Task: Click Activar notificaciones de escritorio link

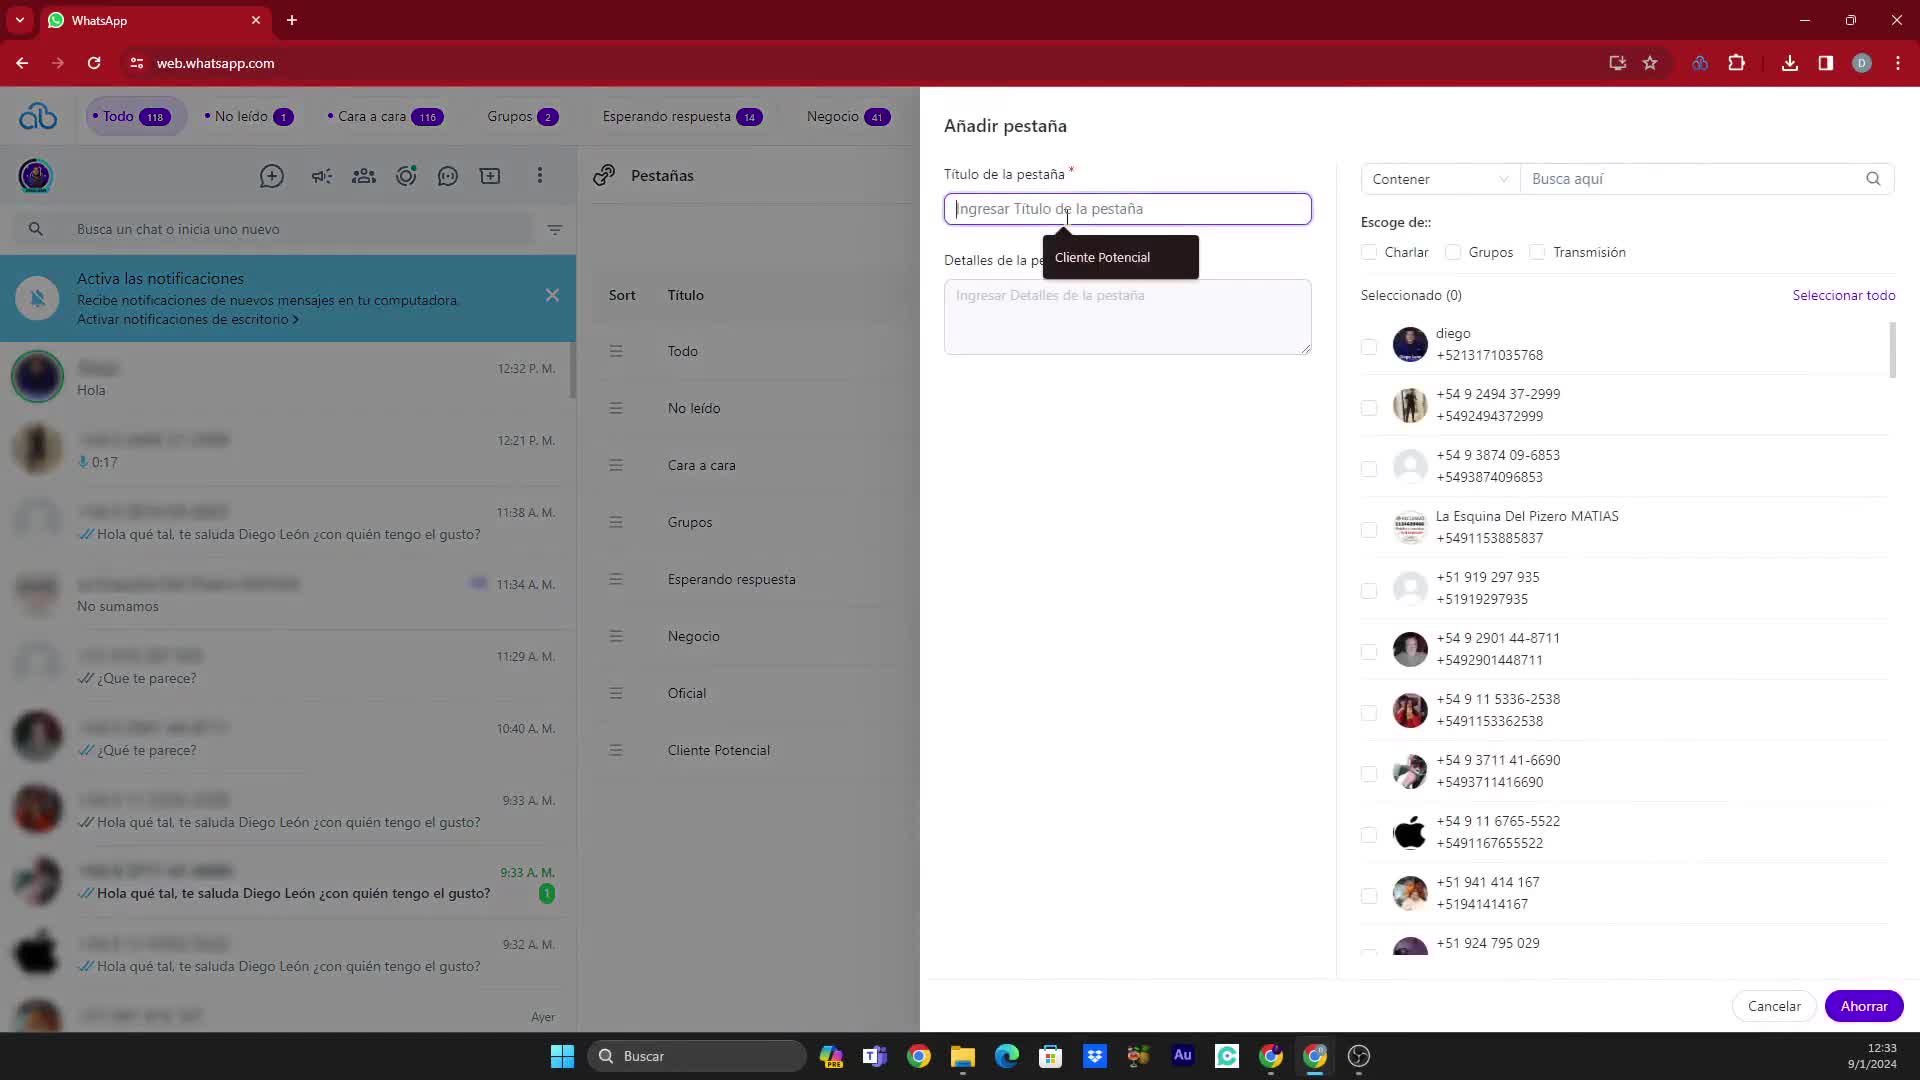Action: point(188,320)
